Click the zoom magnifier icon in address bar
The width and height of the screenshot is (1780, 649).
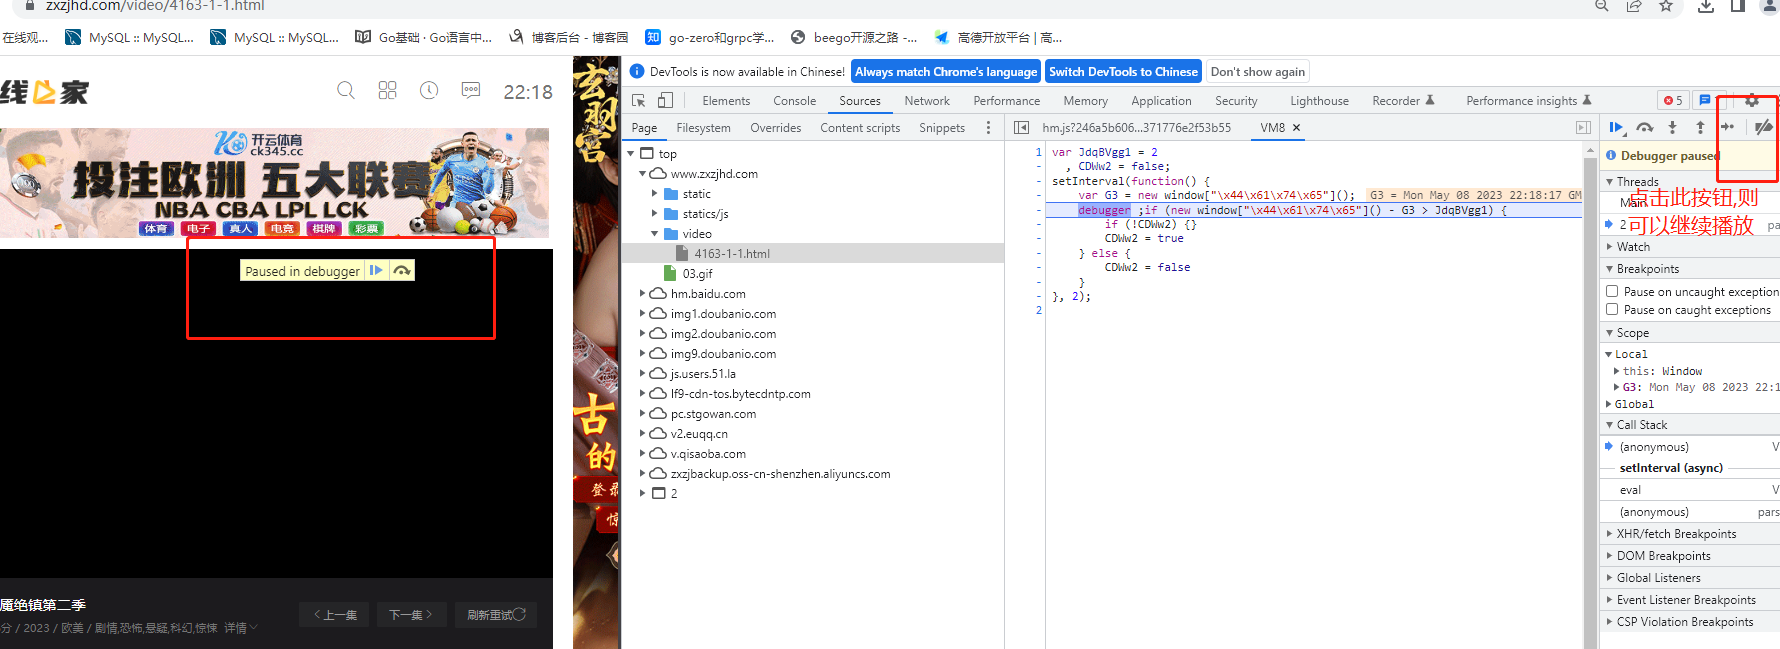click(1602, 6)
